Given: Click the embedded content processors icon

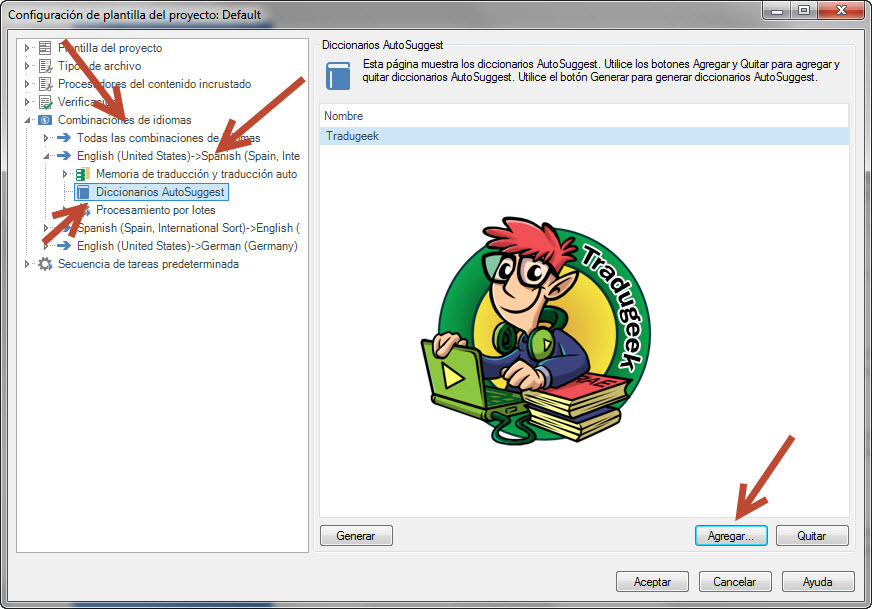Looking at the screenshot, I should 44,84.
